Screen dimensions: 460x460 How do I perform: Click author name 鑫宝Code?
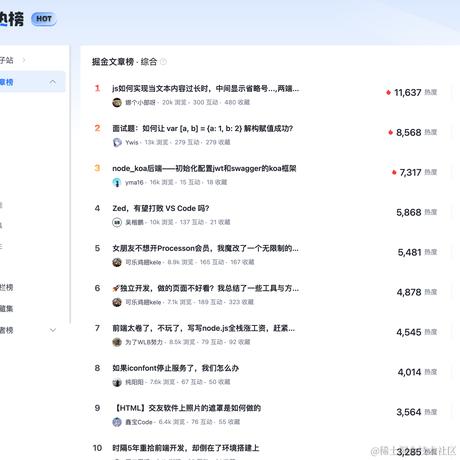[x=139, y=422]
